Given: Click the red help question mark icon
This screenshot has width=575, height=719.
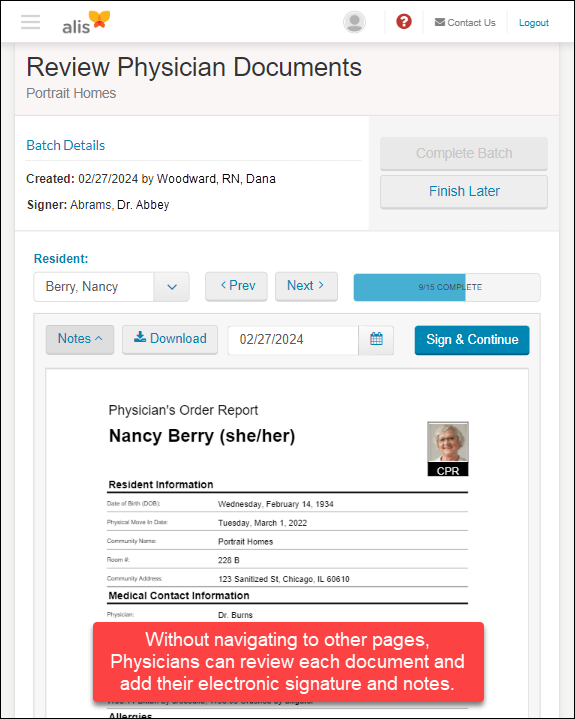Looking at the screenshot, I should pos(404,22).
